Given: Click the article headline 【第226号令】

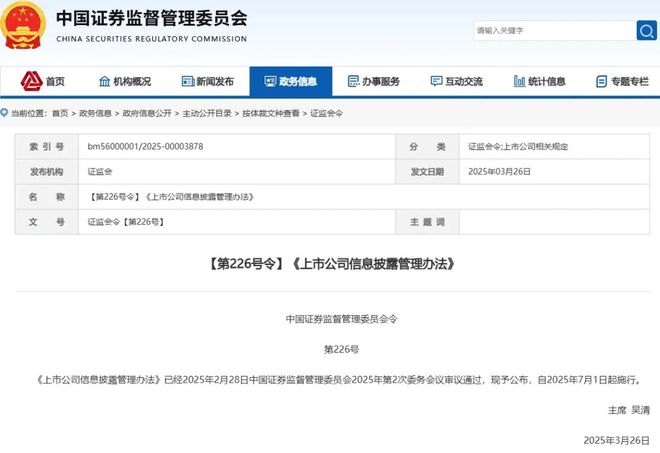Looking at the screenshot, I should pyautogui.click(x=332, y=264).
